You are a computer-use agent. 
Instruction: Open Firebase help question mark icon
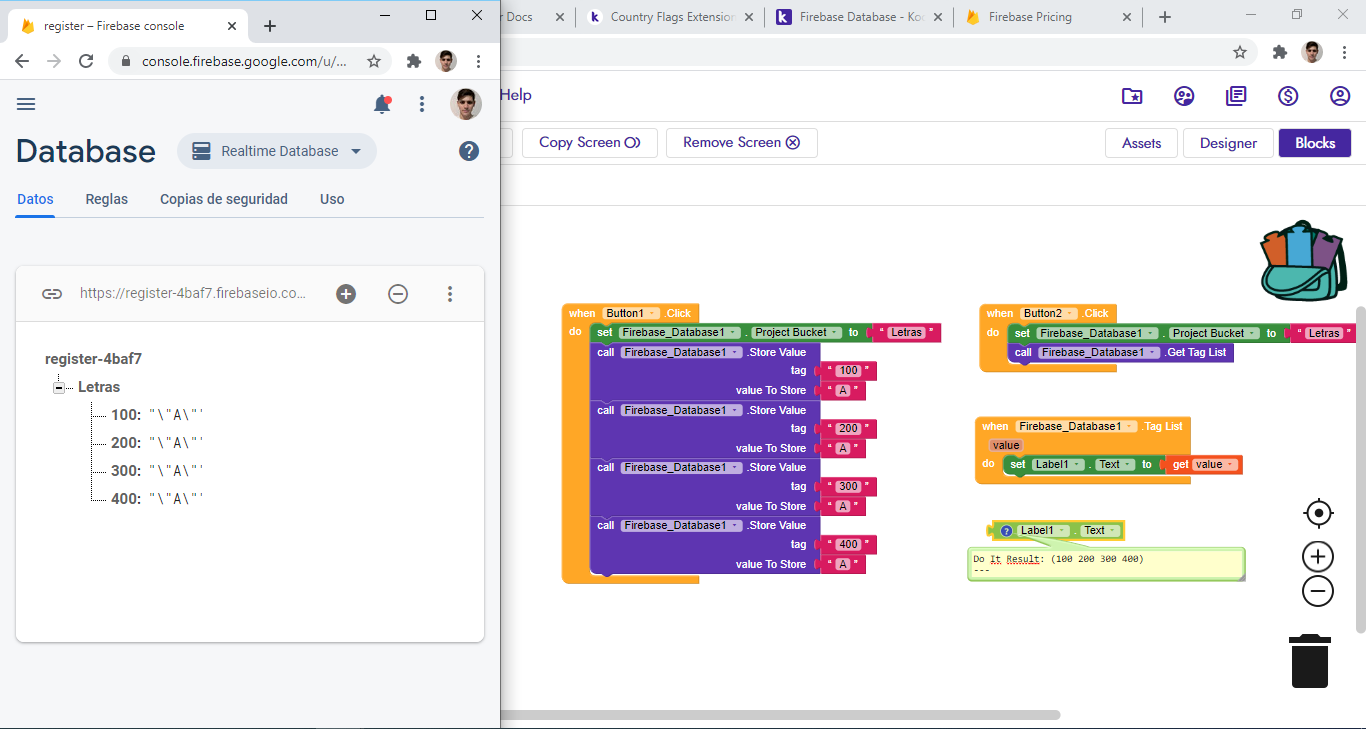468,151
